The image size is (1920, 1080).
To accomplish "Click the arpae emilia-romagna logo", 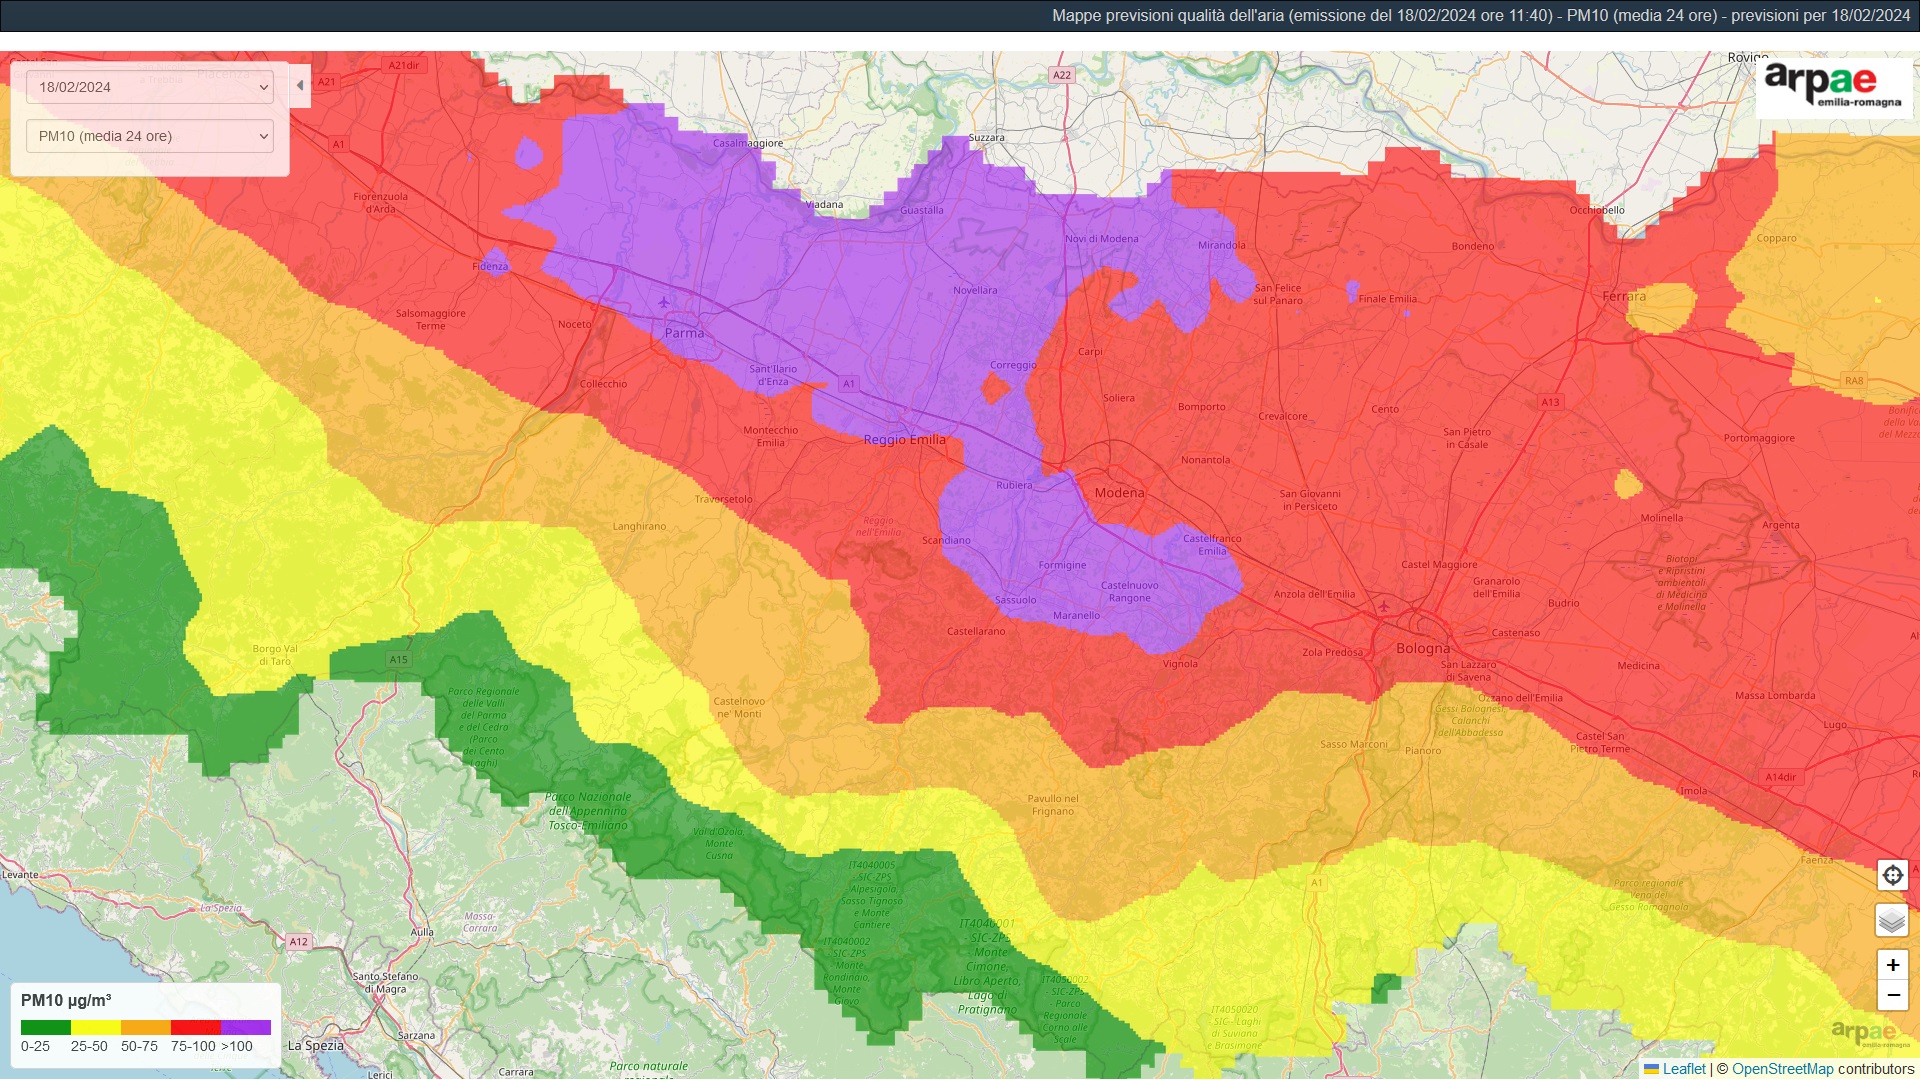I will pos(1833,86).
